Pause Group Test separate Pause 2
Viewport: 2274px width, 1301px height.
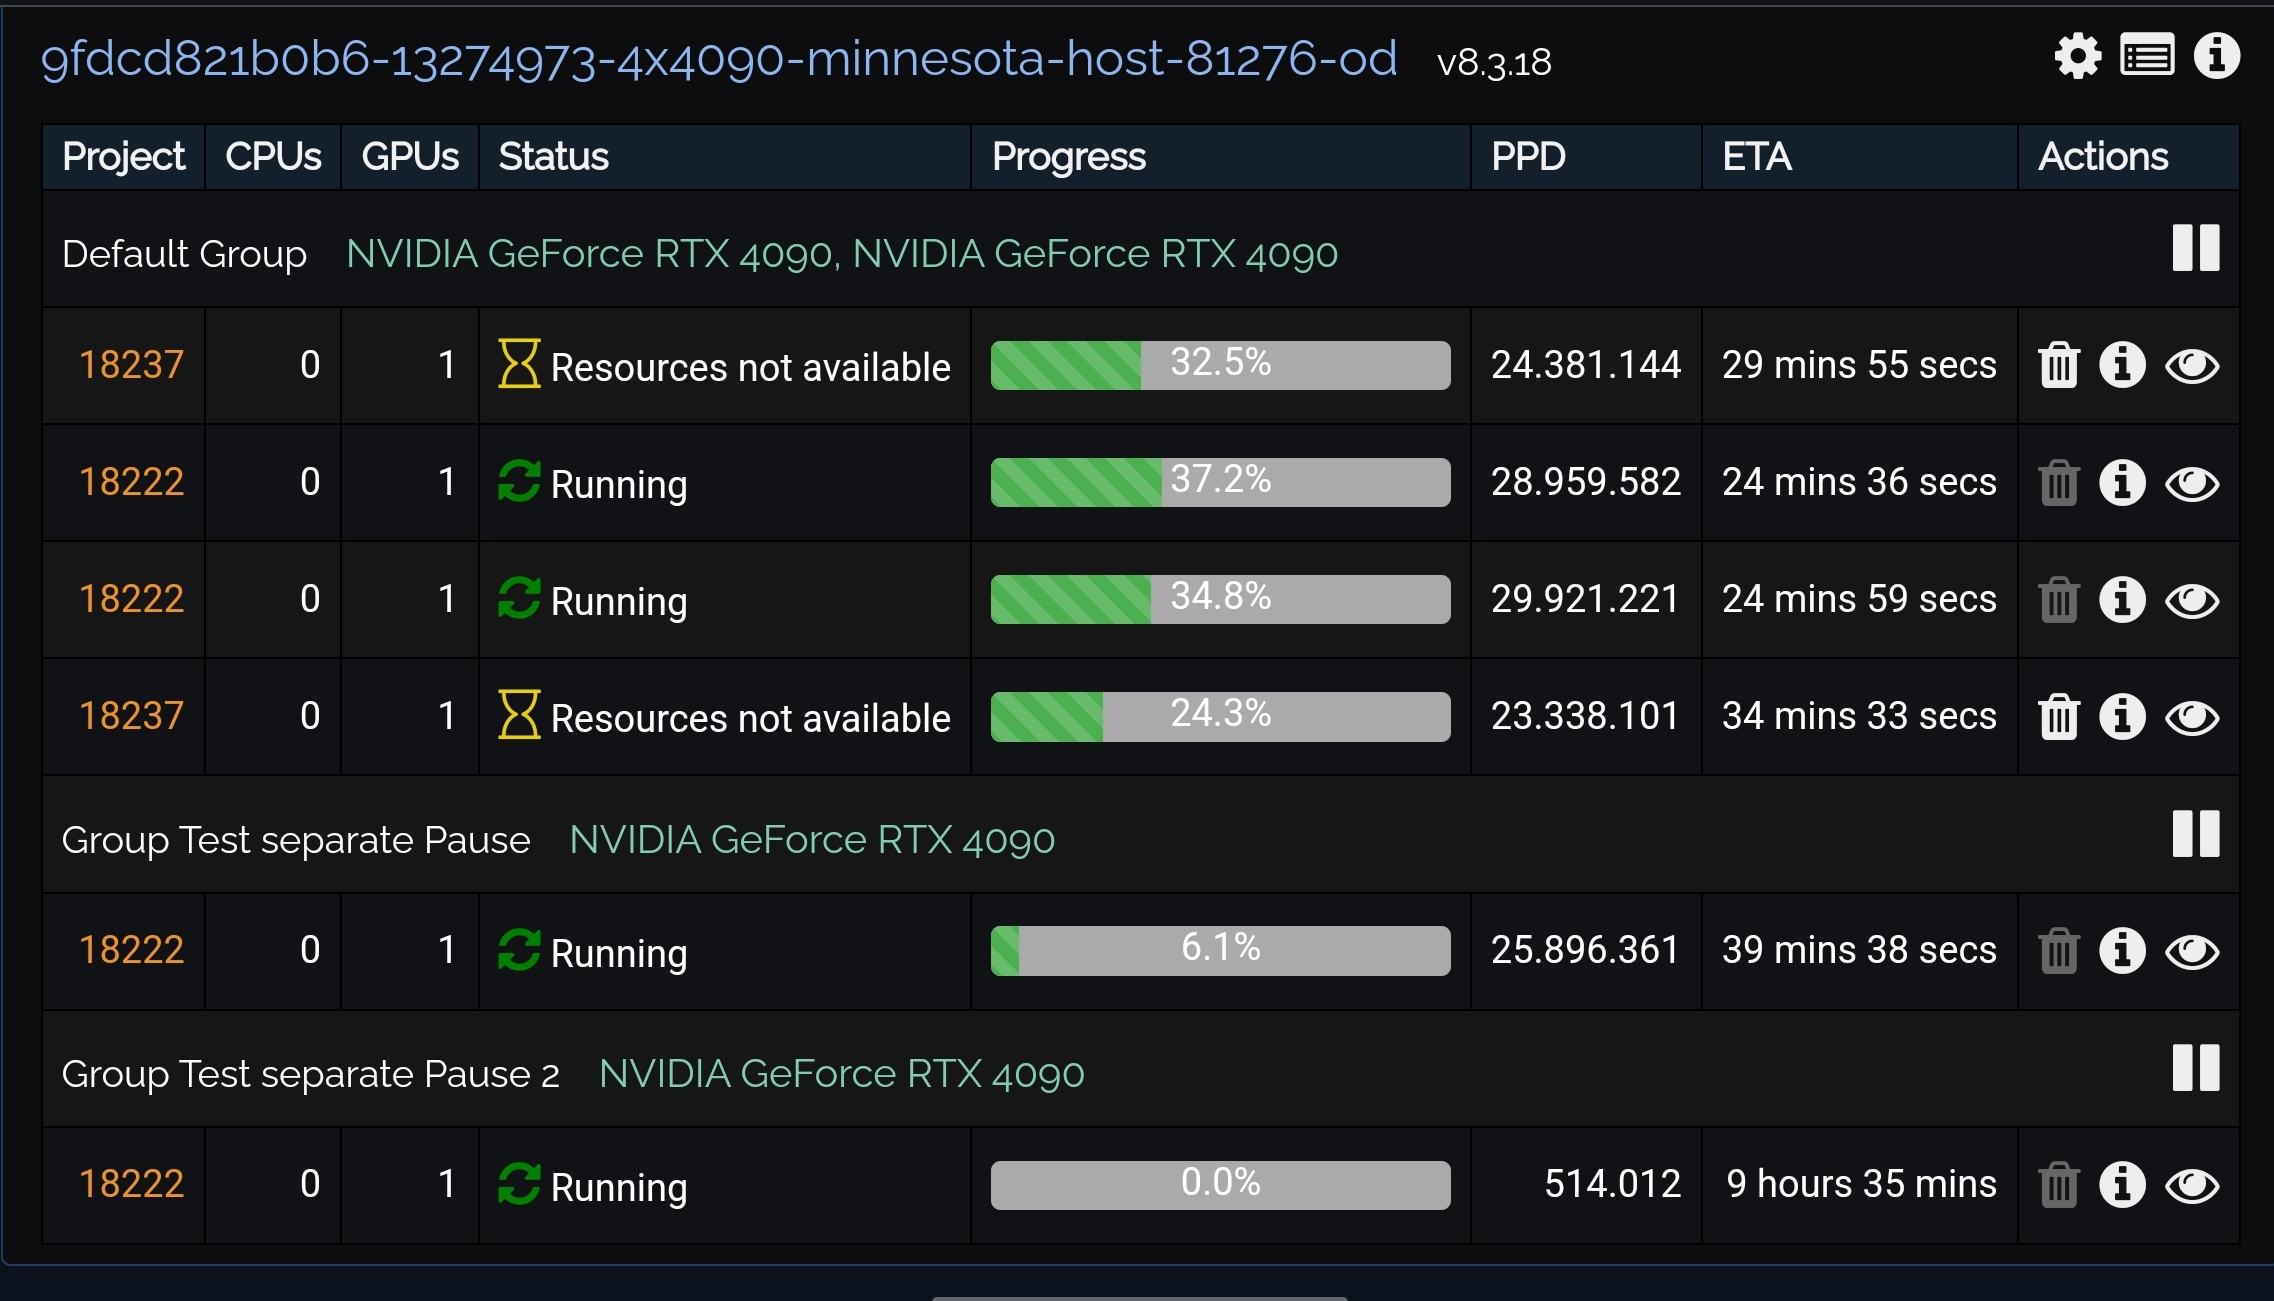2196,1068
